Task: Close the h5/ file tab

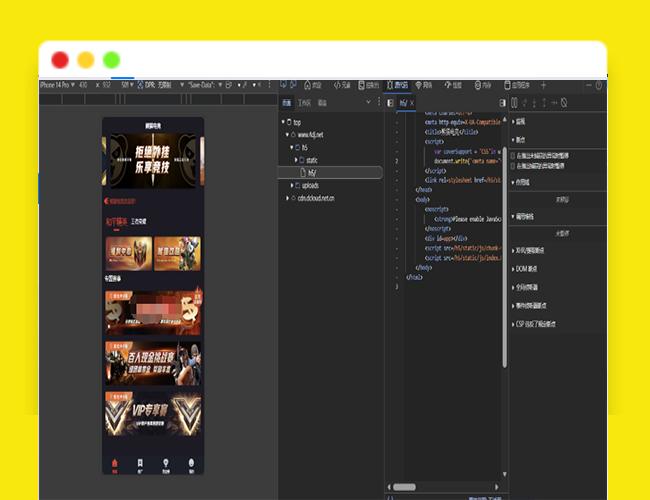Action: click(412, 103)
